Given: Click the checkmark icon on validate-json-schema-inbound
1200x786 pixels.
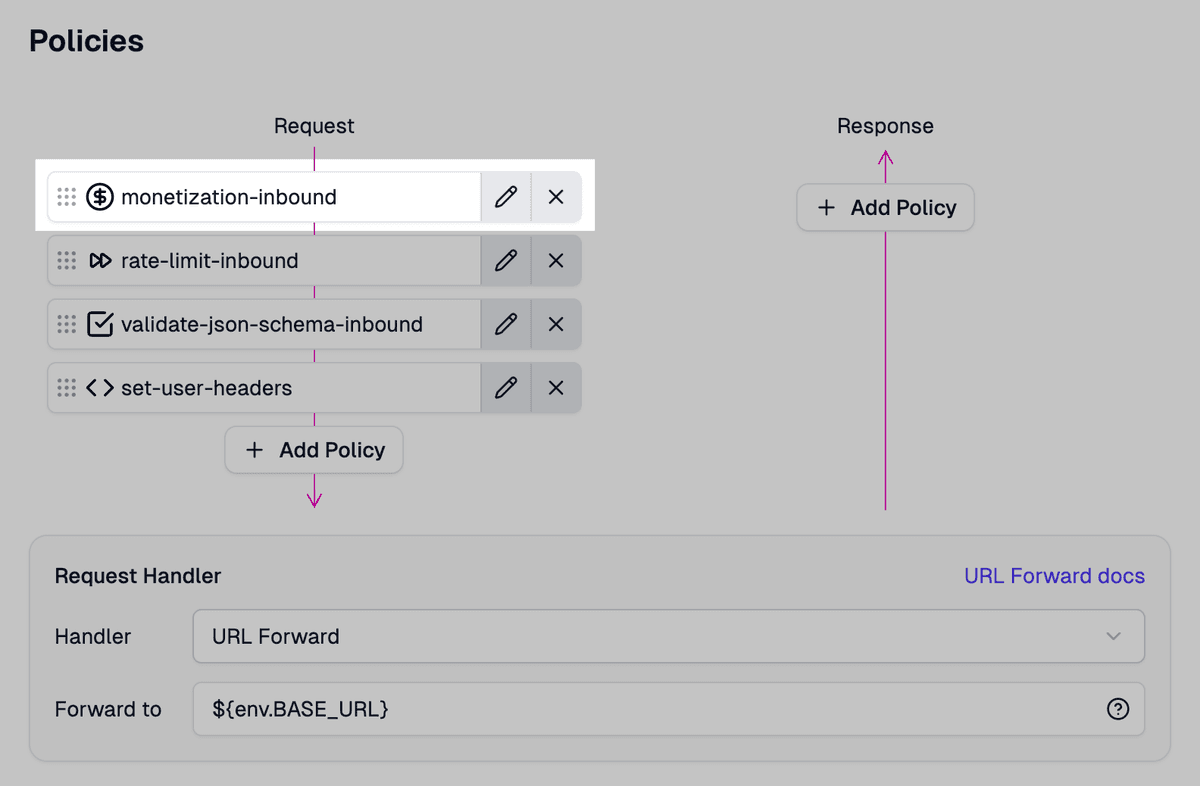Looking at the screenshot, I should click(x=100, y=324).
